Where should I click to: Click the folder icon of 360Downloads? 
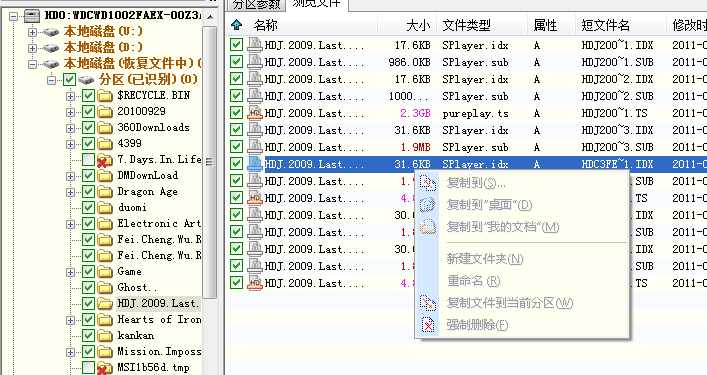105,128
